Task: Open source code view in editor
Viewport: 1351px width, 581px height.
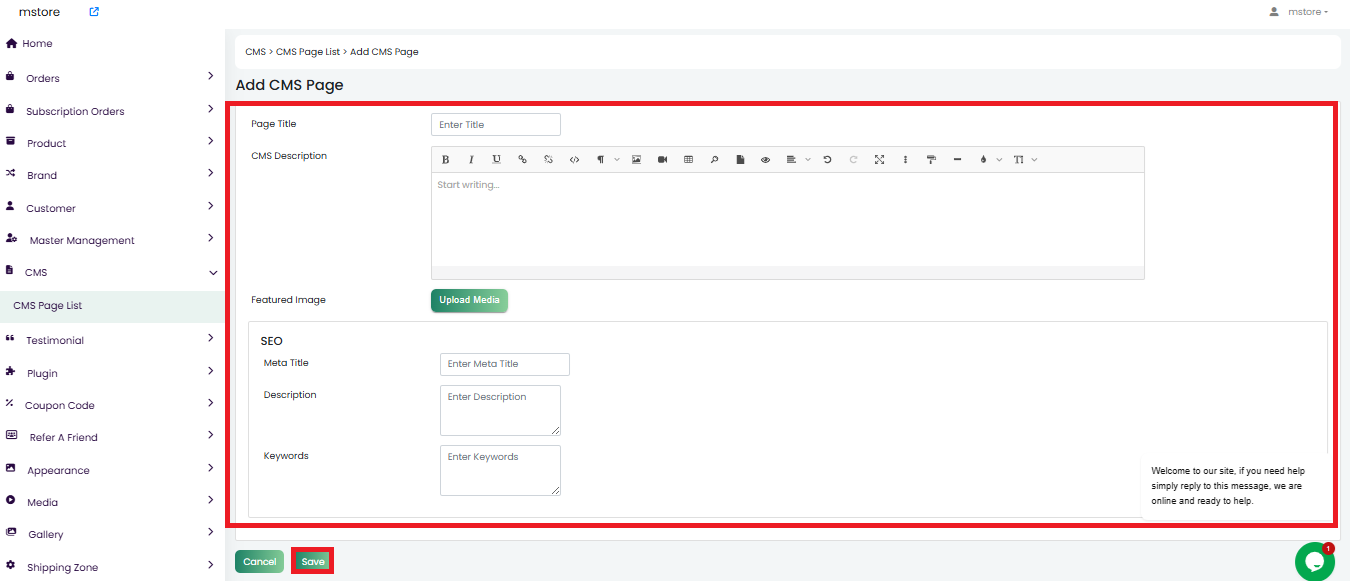Action: click(x=574, y=160)
